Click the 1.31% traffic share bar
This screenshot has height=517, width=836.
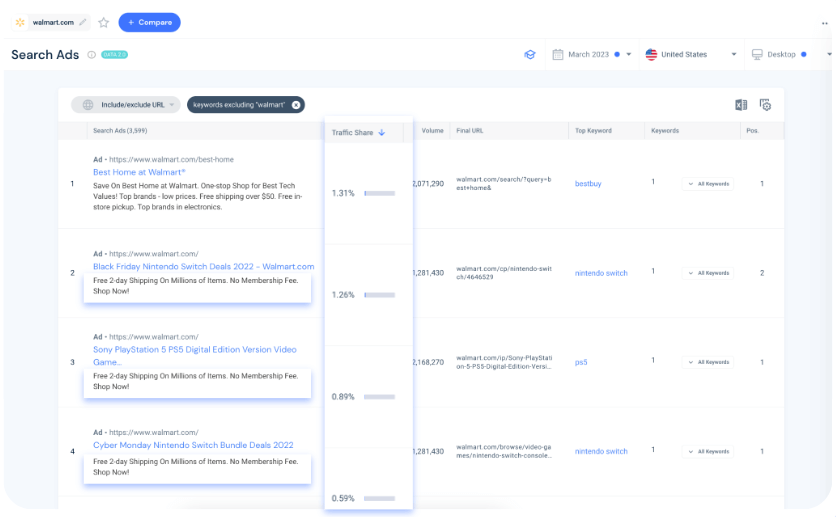(379, 193)
